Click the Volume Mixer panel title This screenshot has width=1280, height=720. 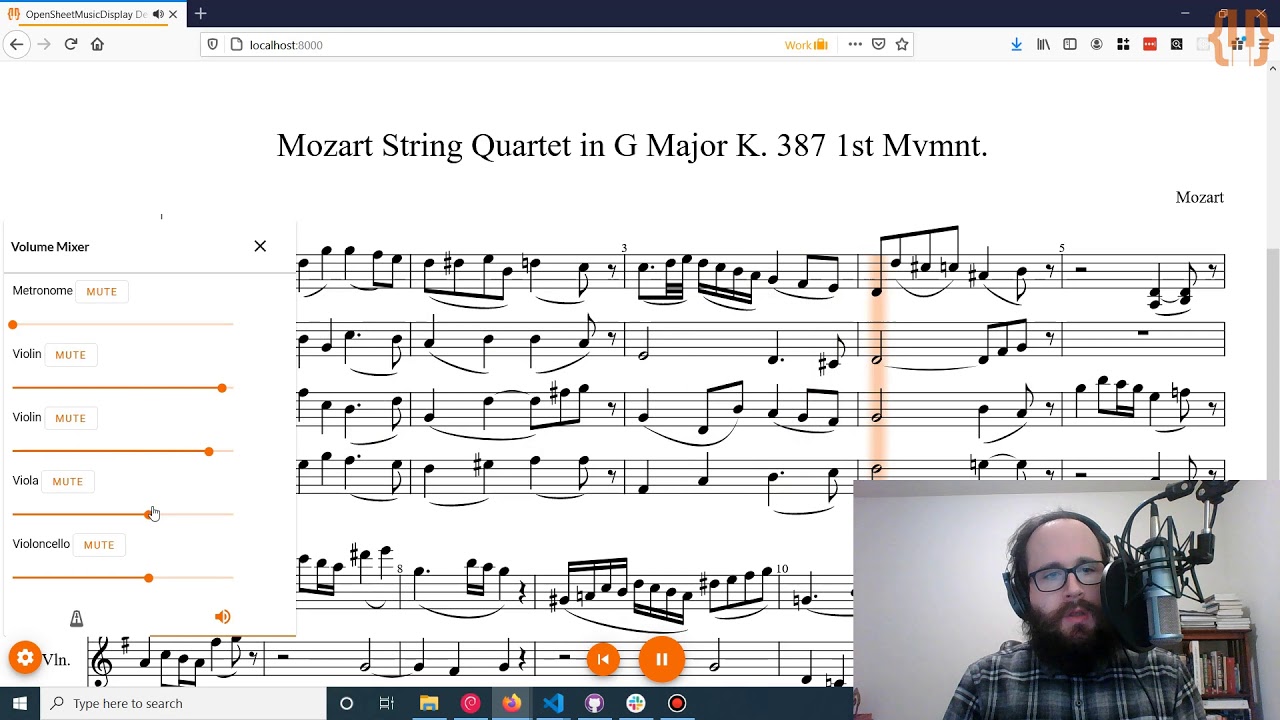tap(50, 246)
